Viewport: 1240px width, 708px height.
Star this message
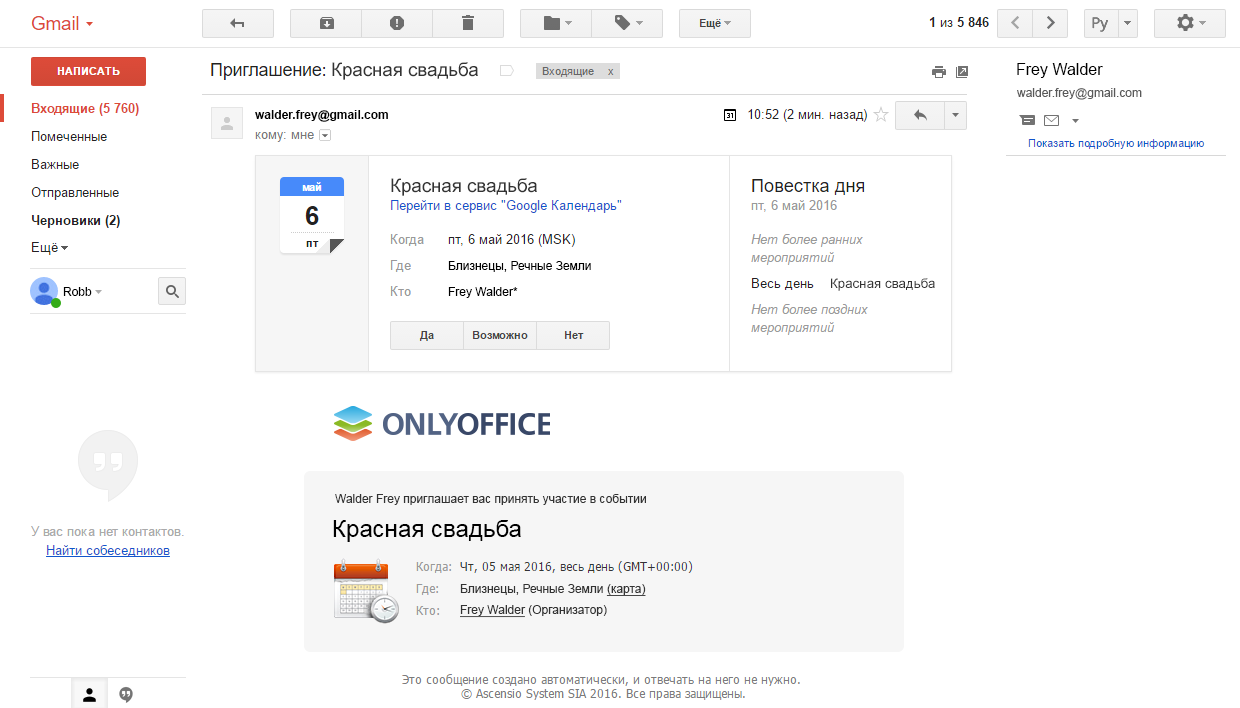click(x=881, y=115)
